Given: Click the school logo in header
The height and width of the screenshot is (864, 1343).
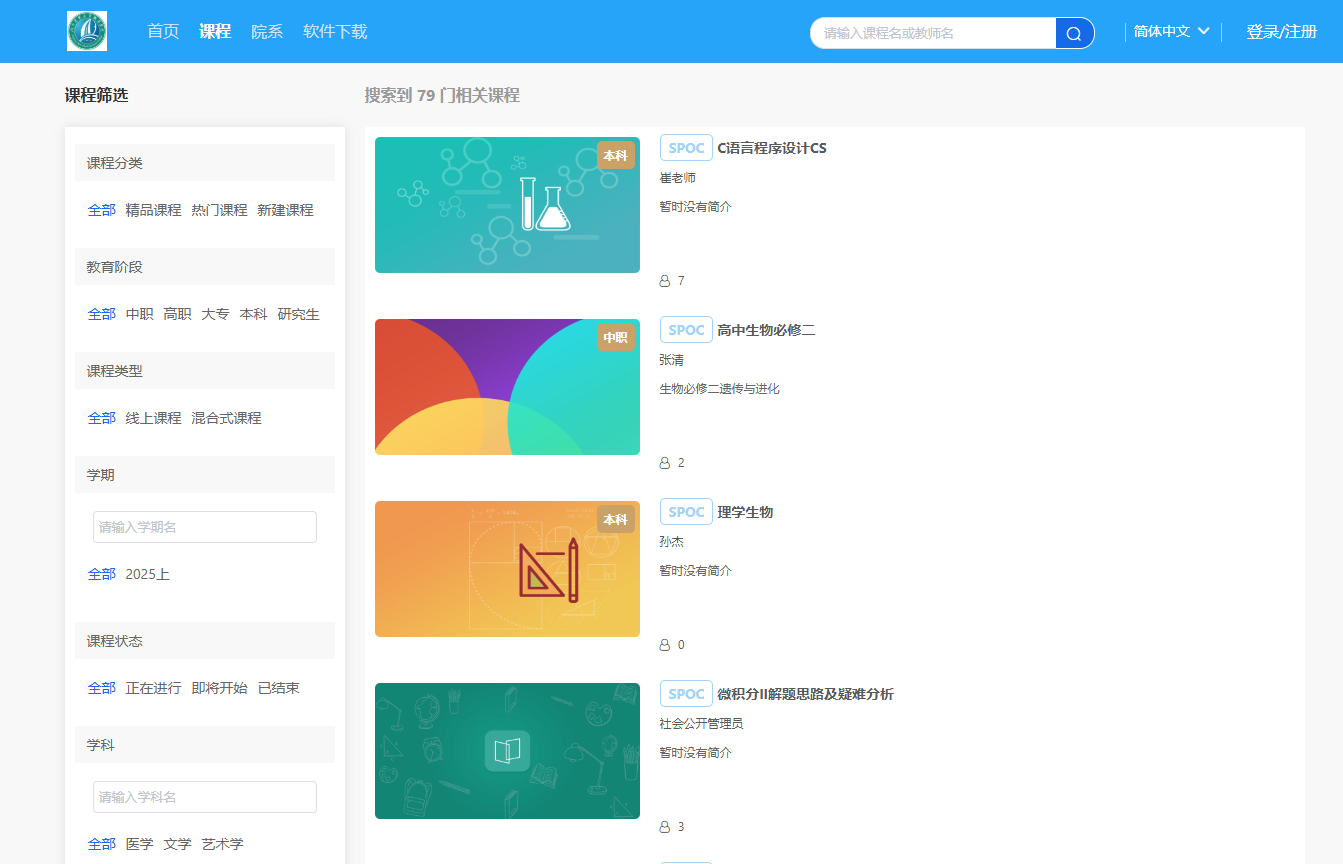Looking at the screenshot, I should pos(87,31).
